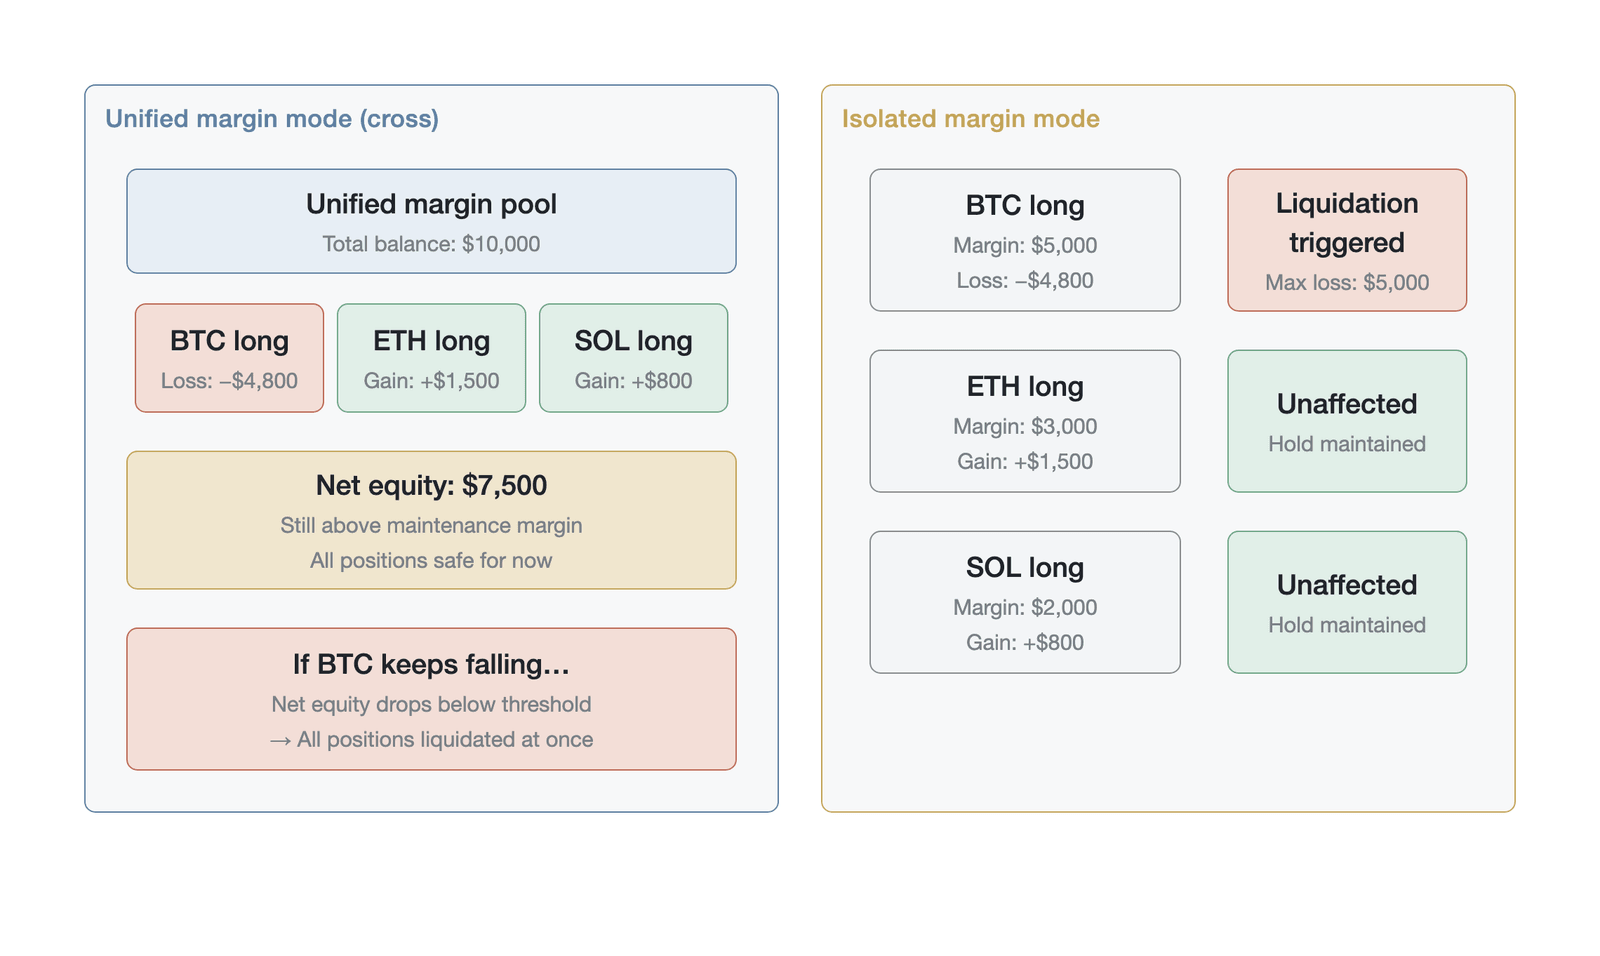Select the Unified margin mode (cross) heading

272,119
